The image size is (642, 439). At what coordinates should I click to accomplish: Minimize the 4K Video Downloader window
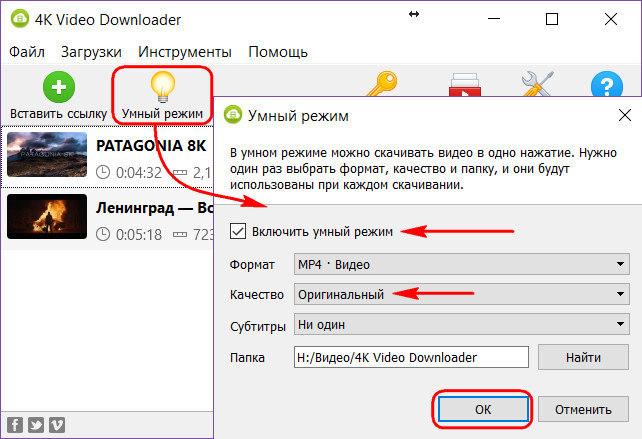(x=494, y=19)
